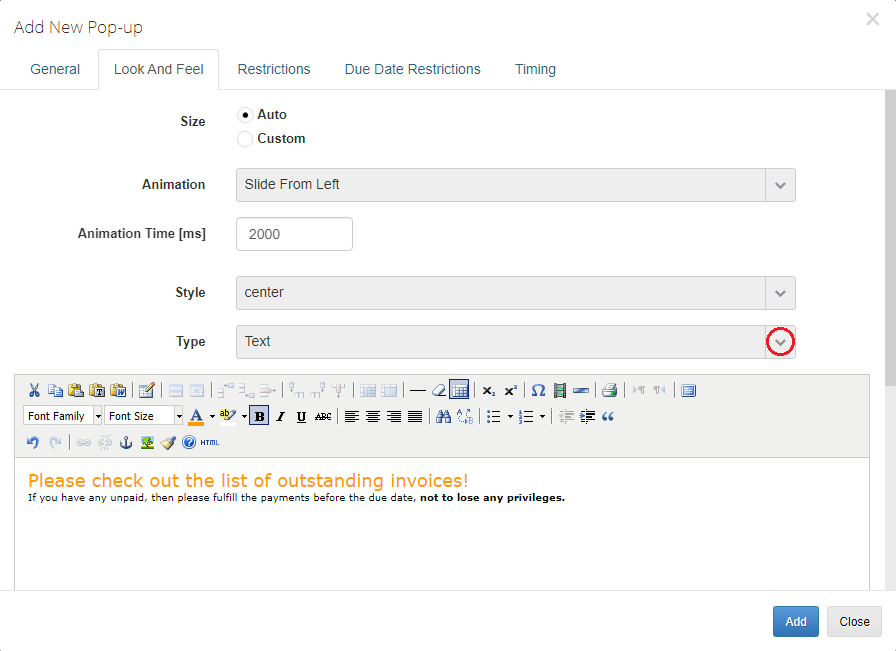The width and height of the screenshot is (896, 651).
Task: Undo the last edit
Action: coord(33,442)
